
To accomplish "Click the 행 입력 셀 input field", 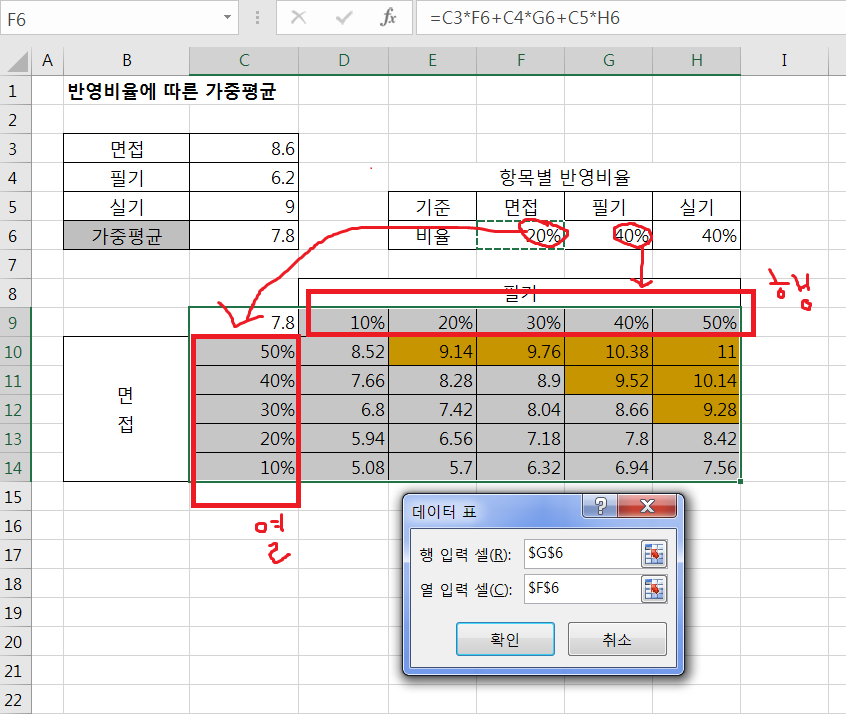I will click(x=580, y=554).
